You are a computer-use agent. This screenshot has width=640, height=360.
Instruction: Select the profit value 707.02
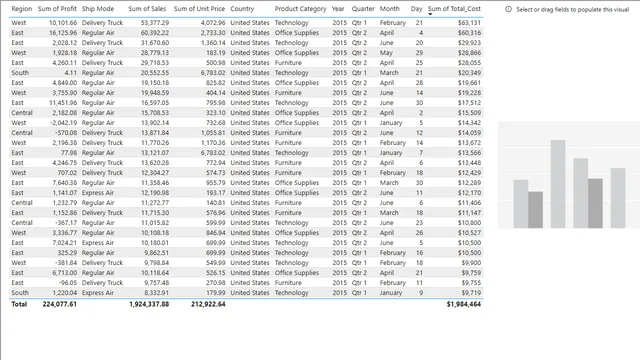(67, 173)
